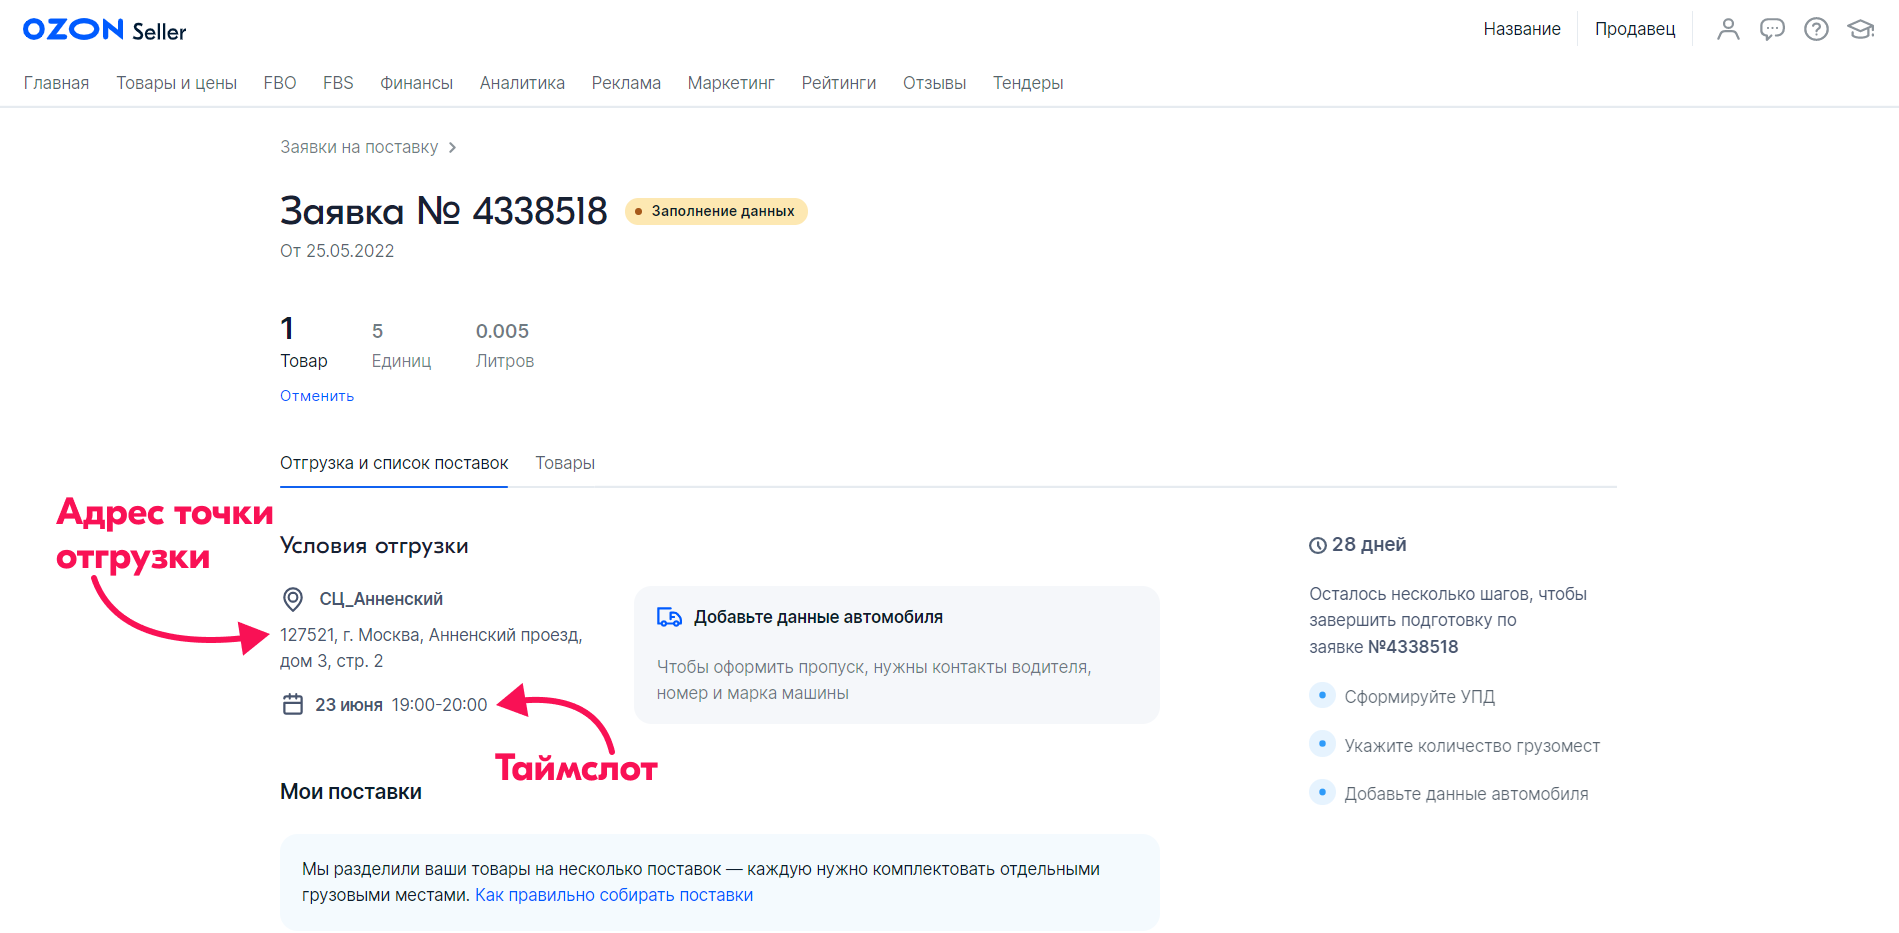Click the location pin icon near СЦ_Анненский
Screen dimensions: 1899x933
tap(293, 599)
